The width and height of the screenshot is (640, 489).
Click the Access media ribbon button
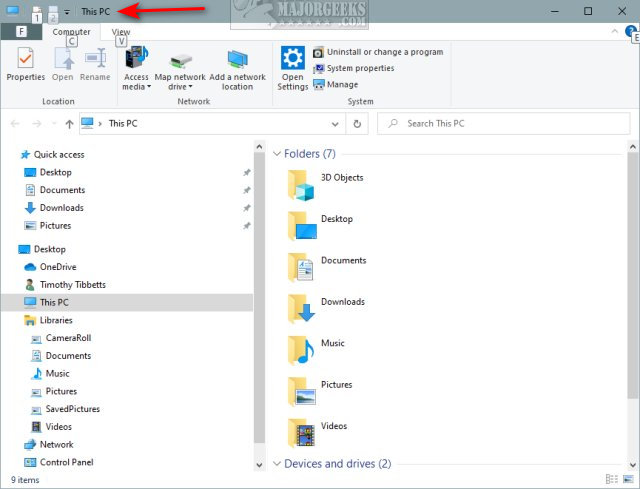136,69
